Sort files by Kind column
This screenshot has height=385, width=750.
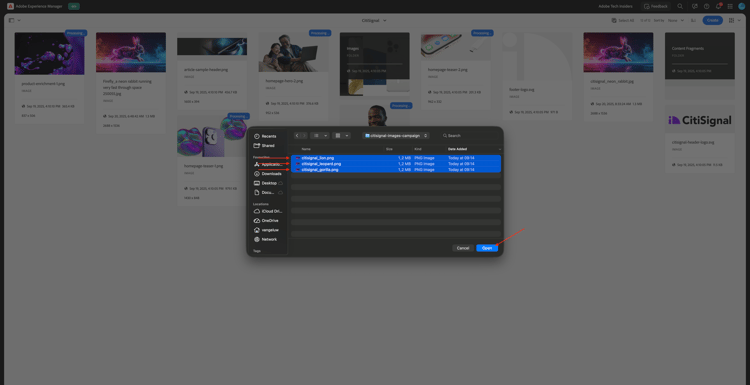(x=418, y=149)
